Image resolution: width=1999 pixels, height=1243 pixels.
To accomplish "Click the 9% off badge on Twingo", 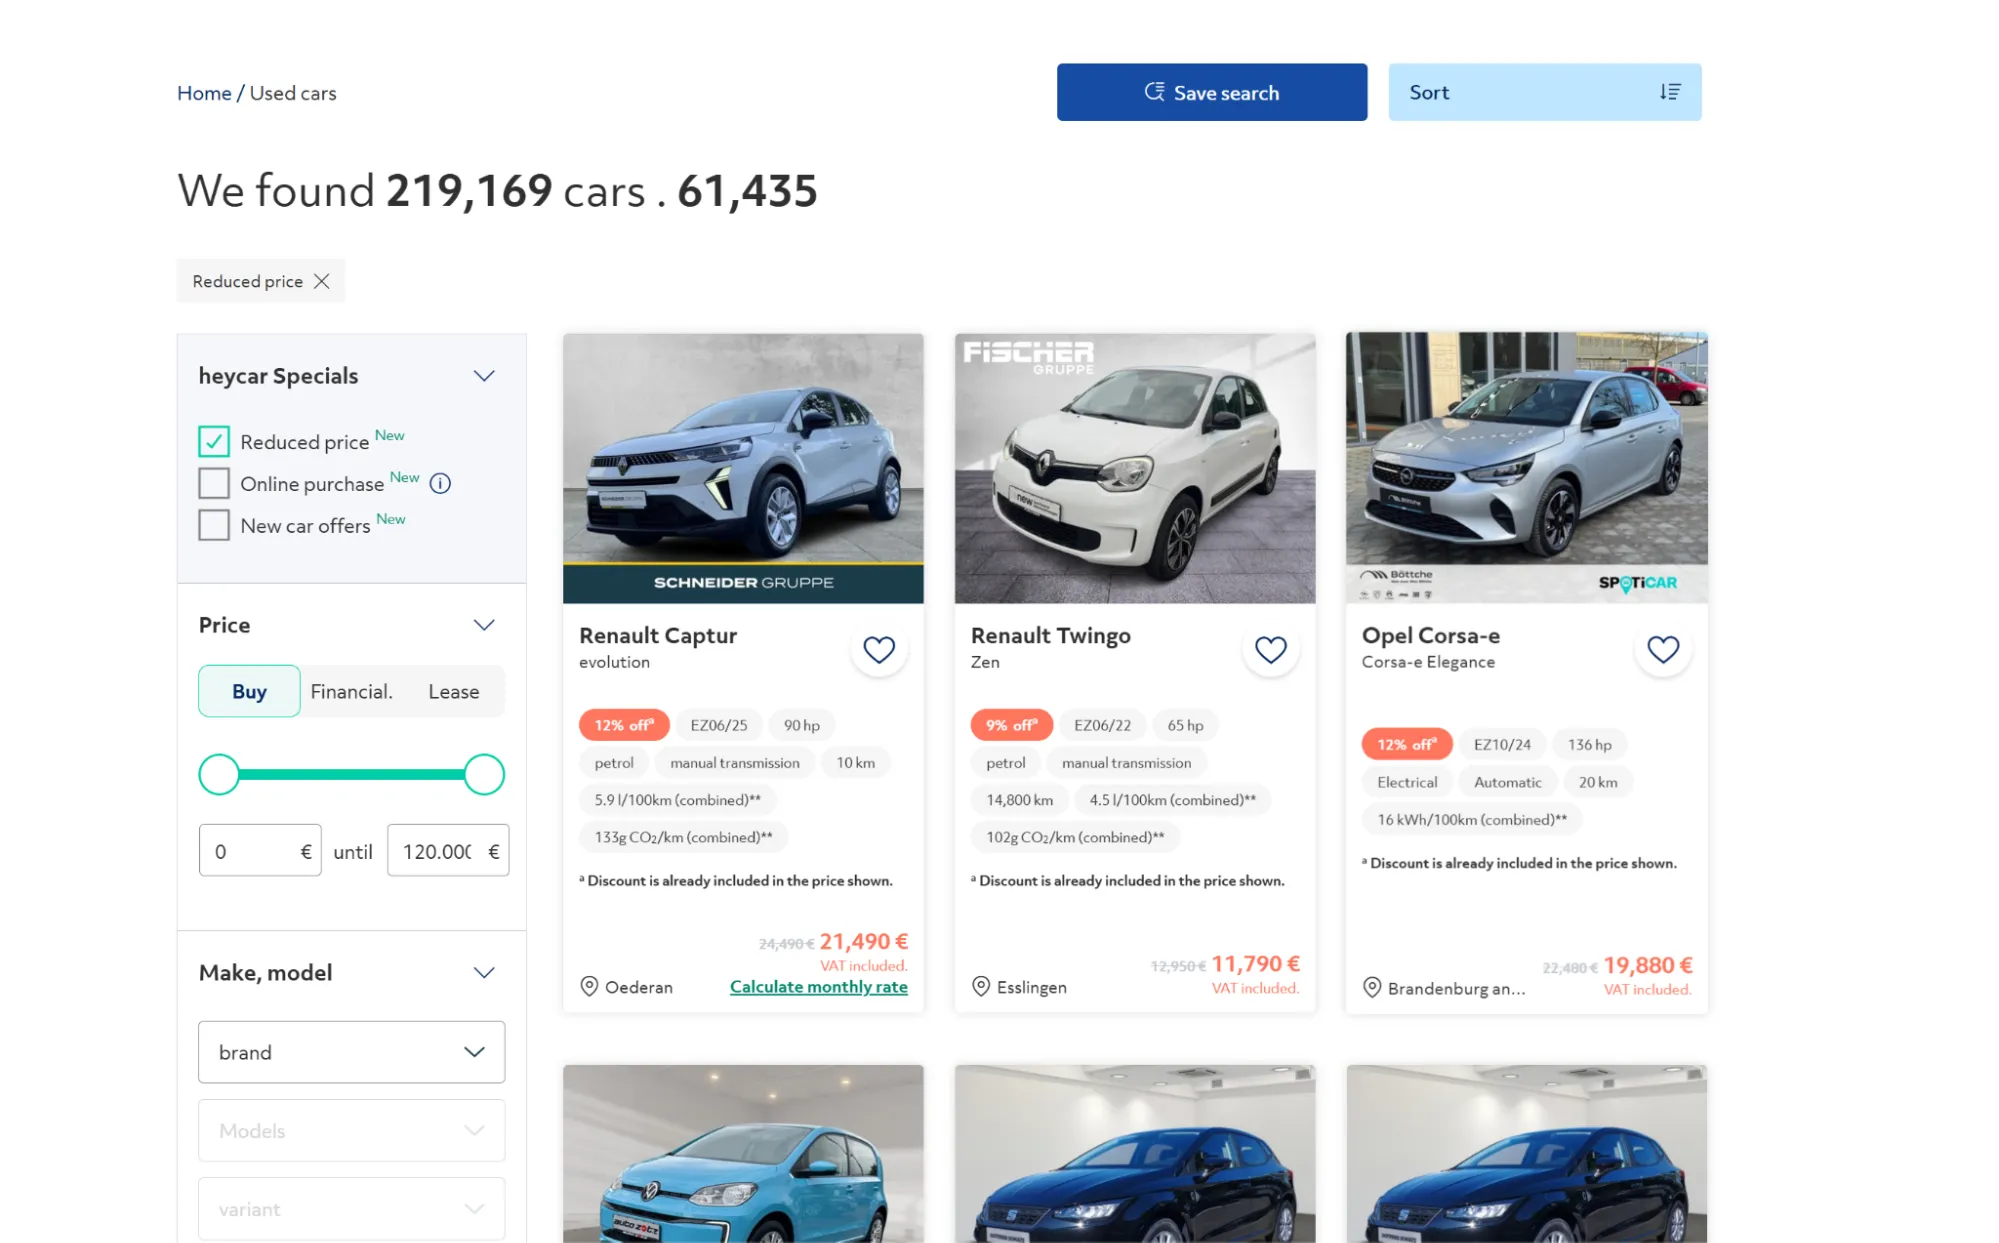I will coord(1011,725).
